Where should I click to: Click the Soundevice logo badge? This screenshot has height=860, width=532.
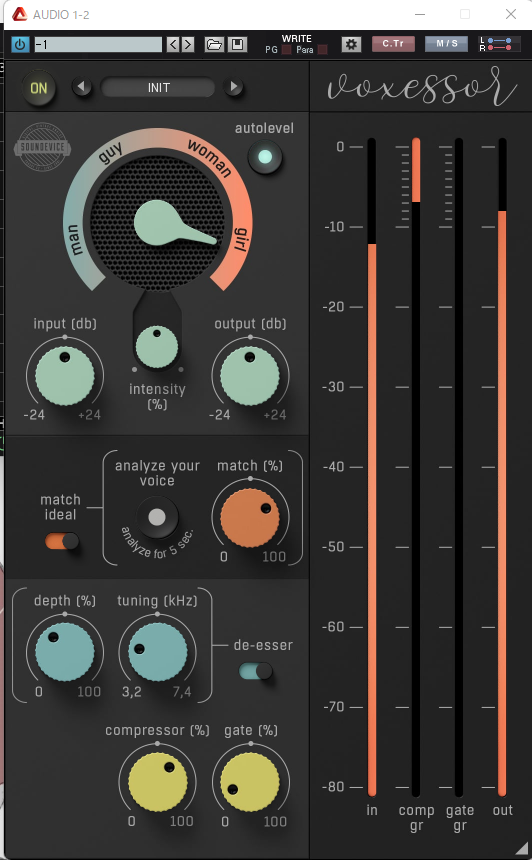tap(42, 147)
